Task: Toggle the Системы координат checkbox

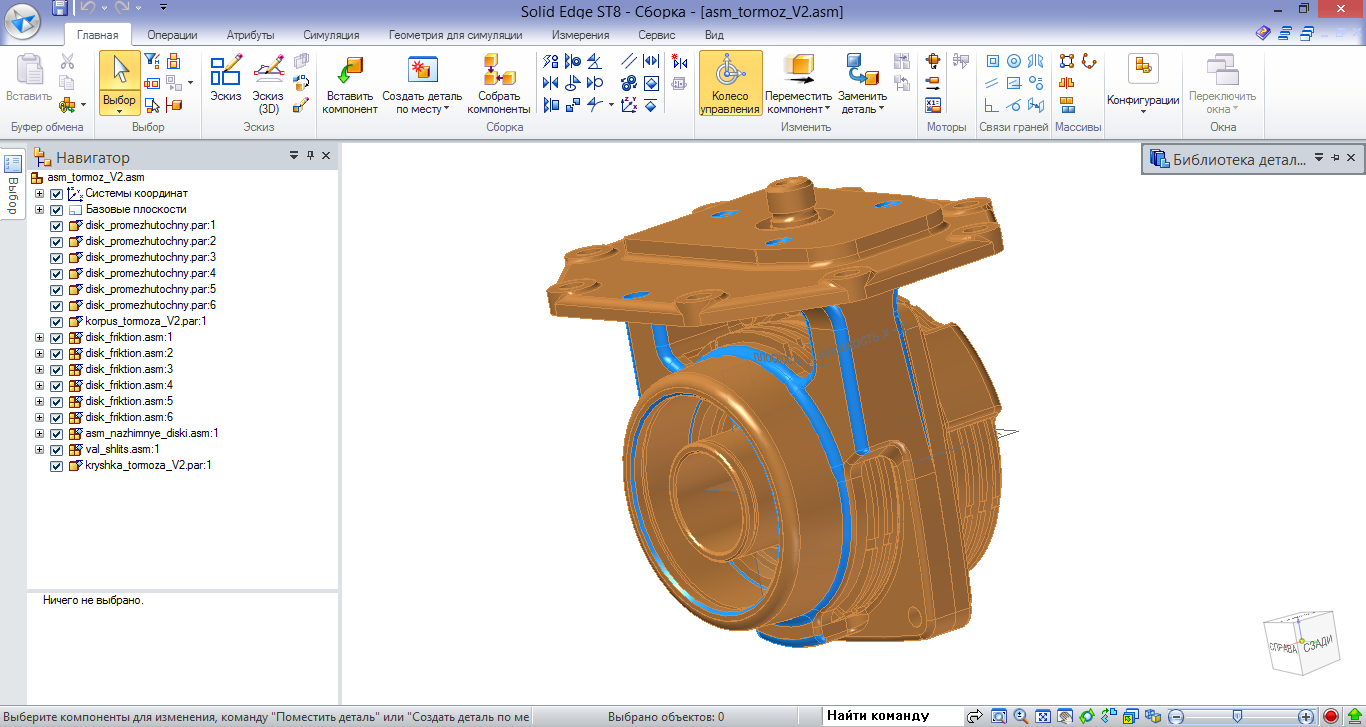Action: tap(57, 194)
